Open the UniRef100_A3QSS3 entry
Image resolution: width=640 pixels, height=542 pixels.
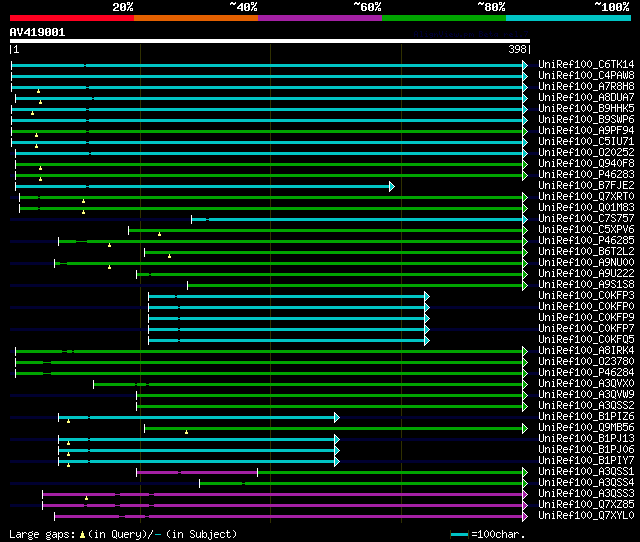586,494
